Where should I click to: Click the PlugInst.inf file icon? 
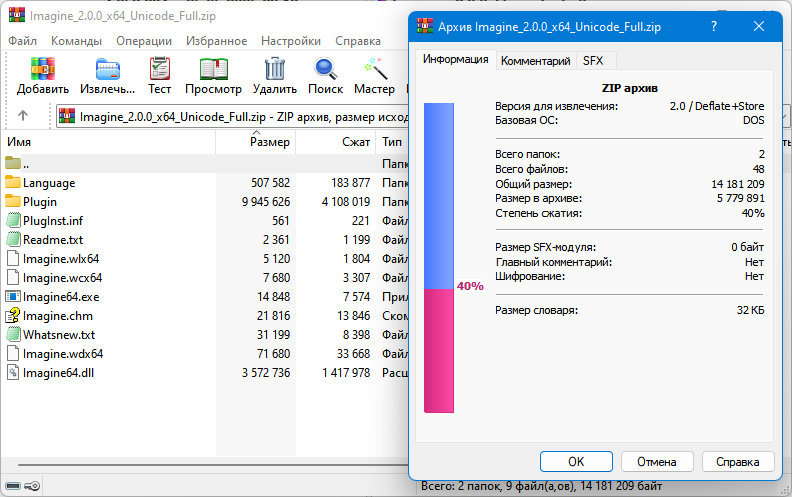coord(13,220)
